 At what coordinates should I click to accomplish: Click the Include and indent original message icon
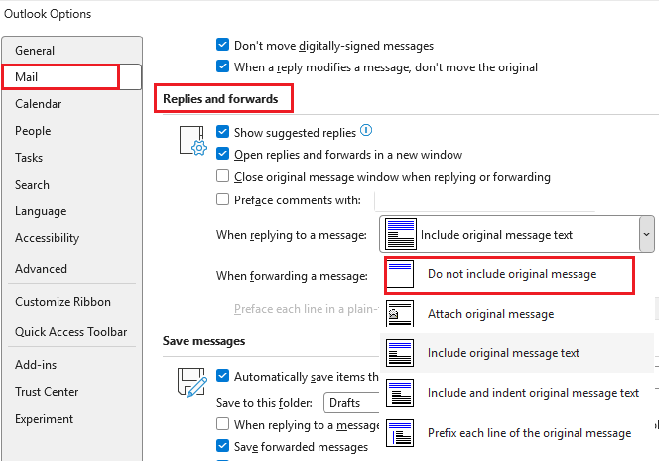click(400, 393)
